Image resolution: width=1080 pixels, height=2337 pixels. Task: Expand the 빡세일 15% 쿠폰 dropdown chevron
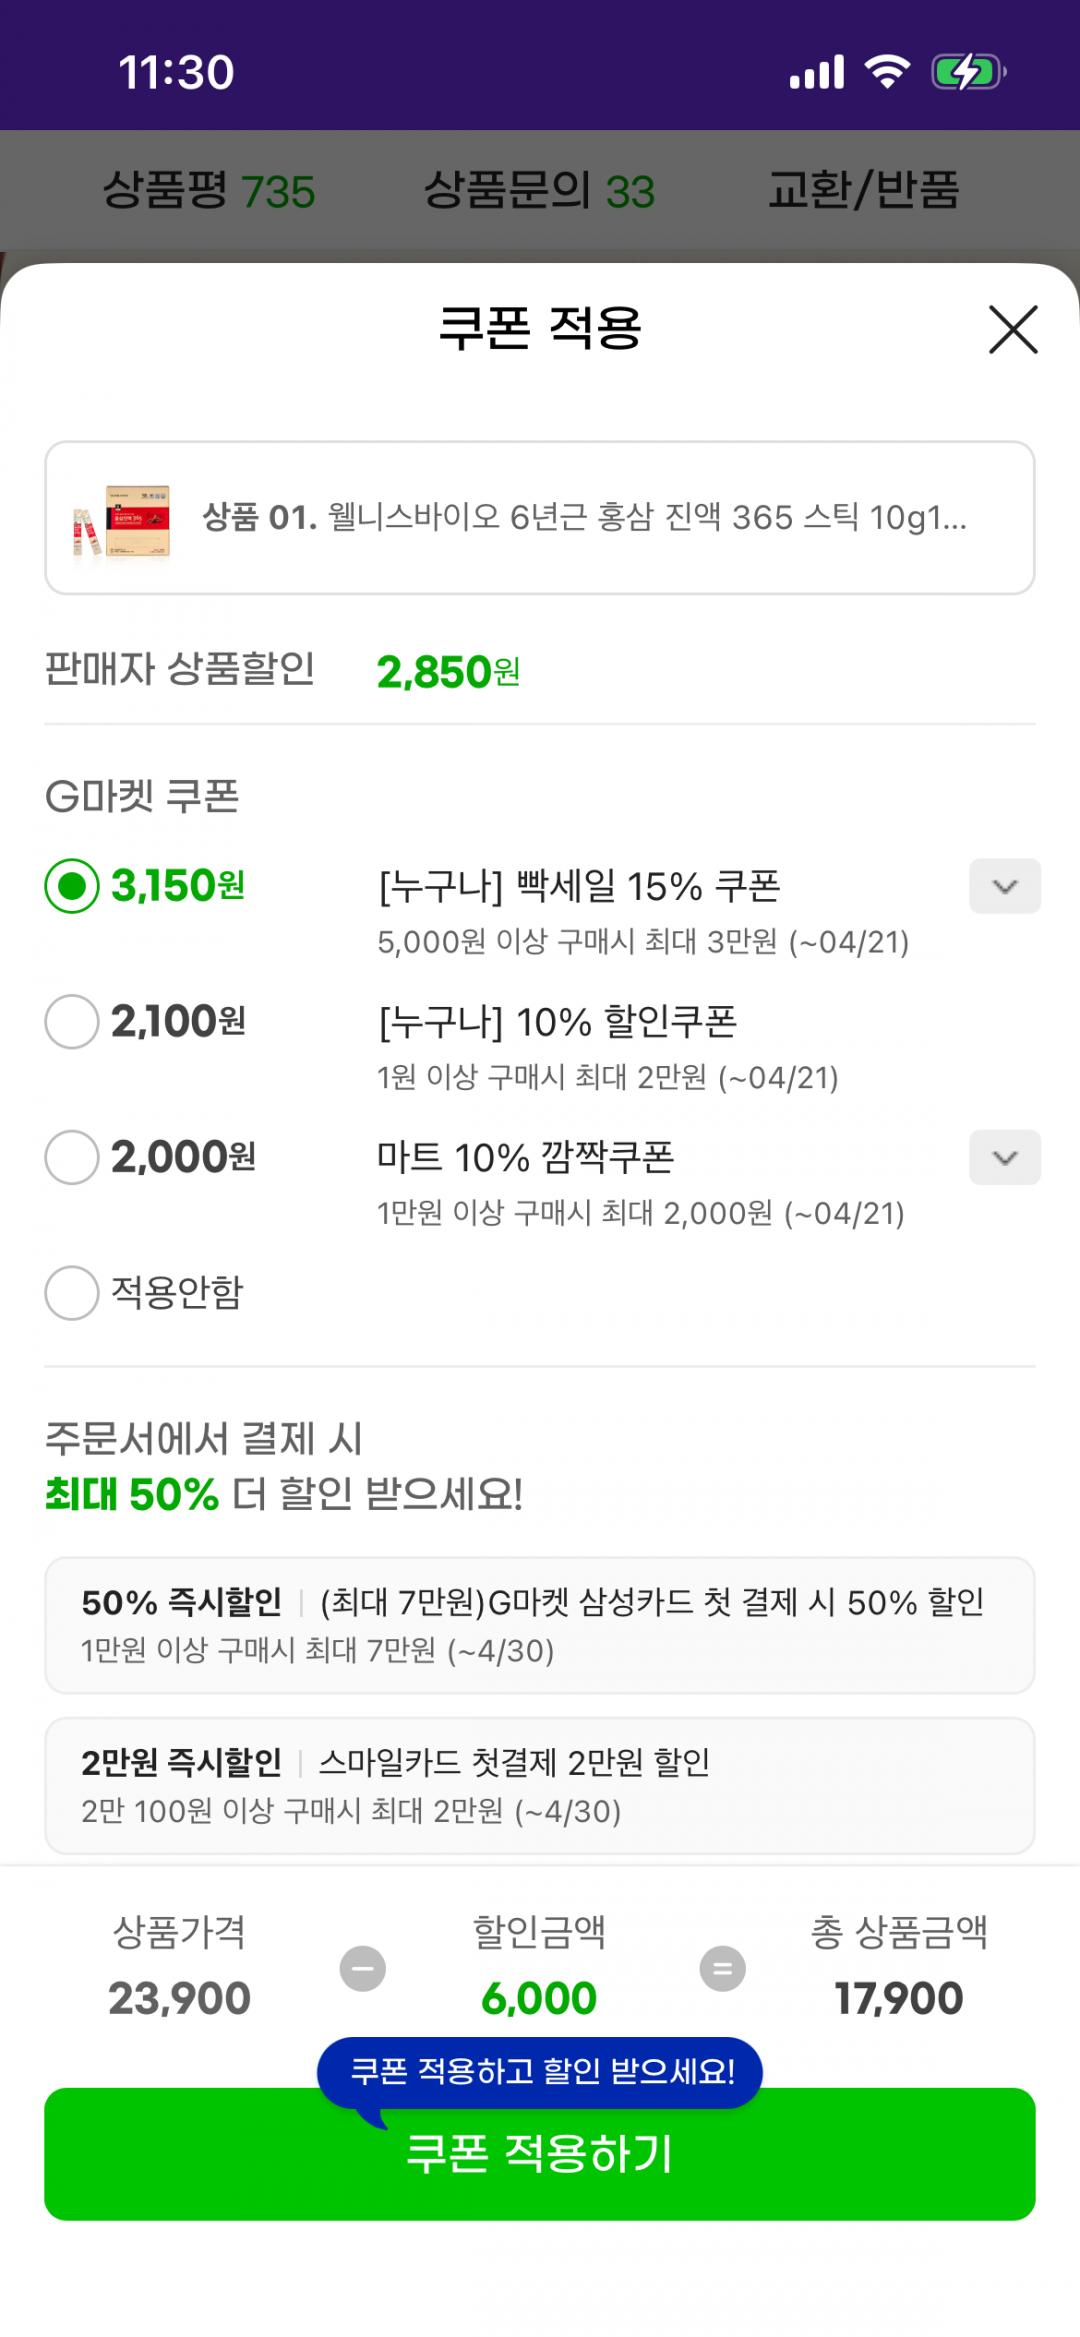coord(1004,886)
